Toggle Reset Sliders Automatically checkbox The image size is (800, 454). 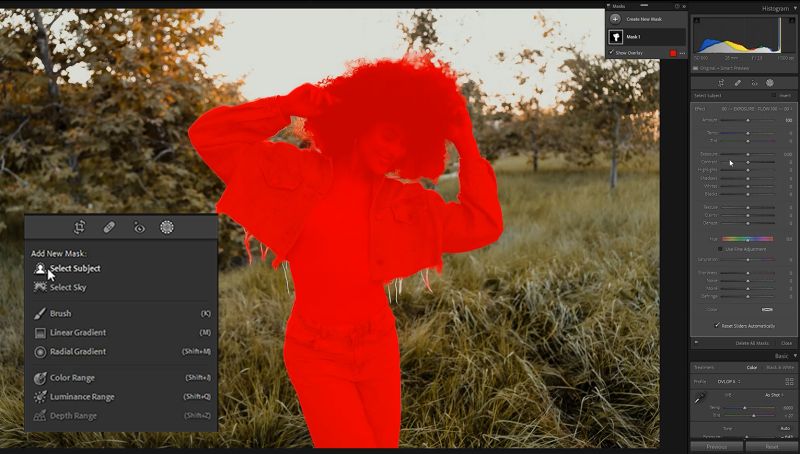(717, 325)
